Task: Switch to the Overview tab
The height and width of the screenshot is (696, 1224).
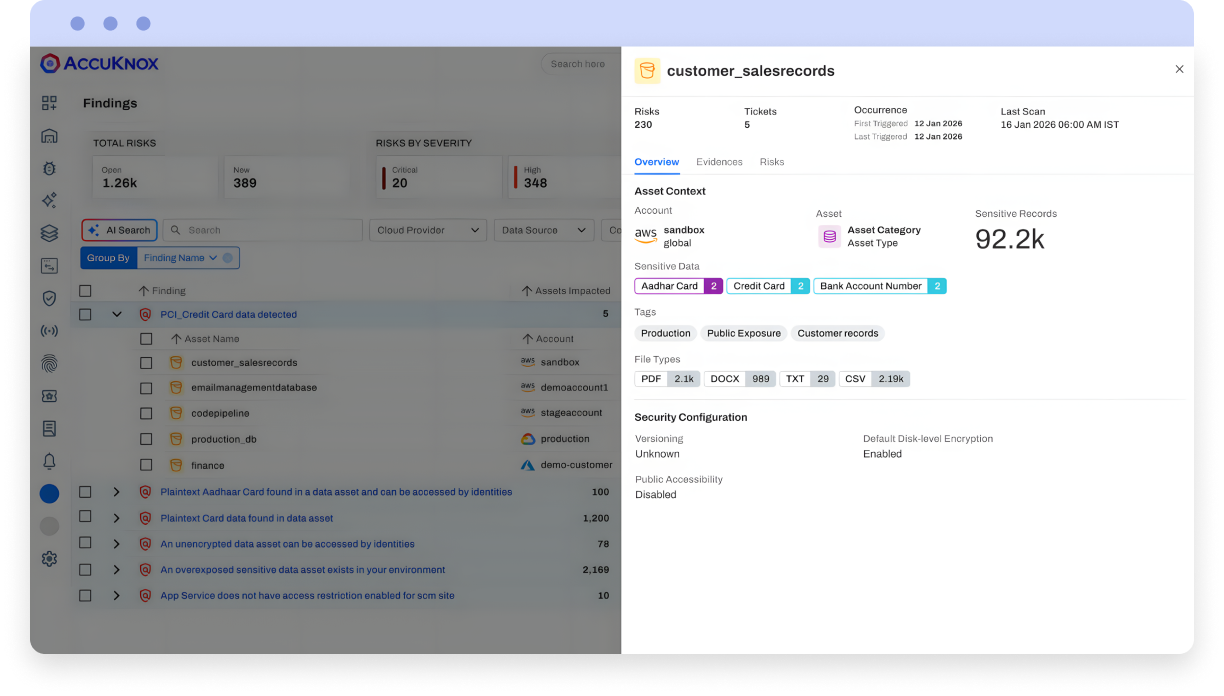Action: [x=656, y=162]
